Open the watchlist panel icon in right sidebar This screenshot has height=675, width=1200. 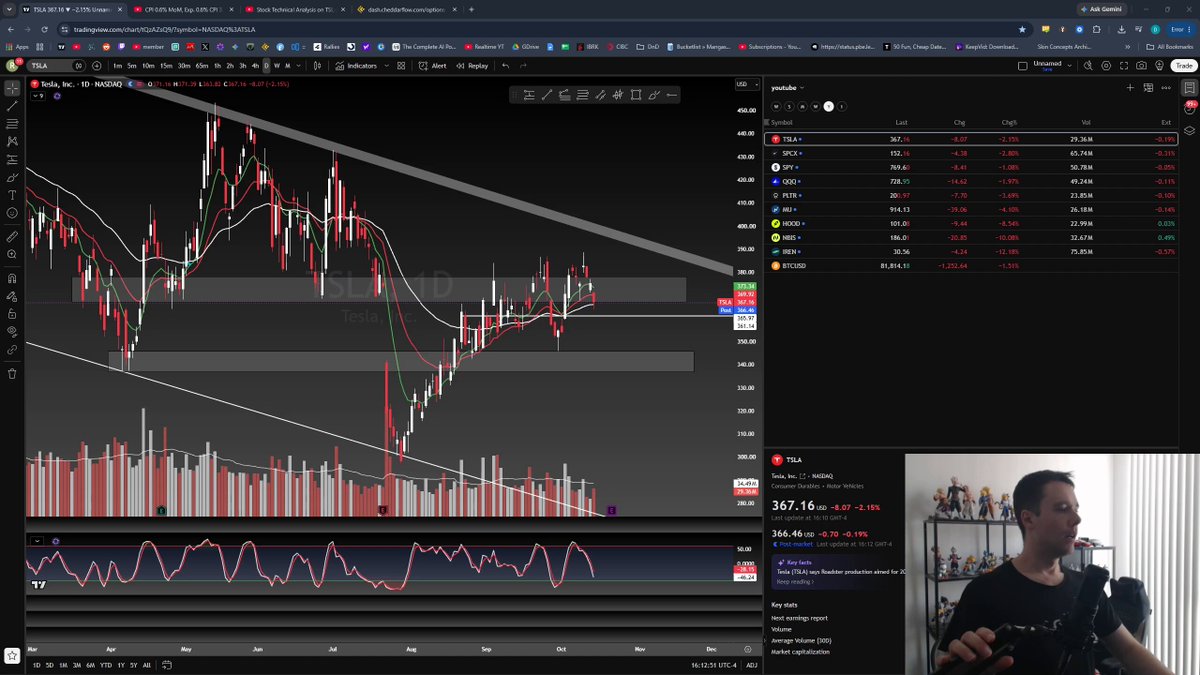1190,88
